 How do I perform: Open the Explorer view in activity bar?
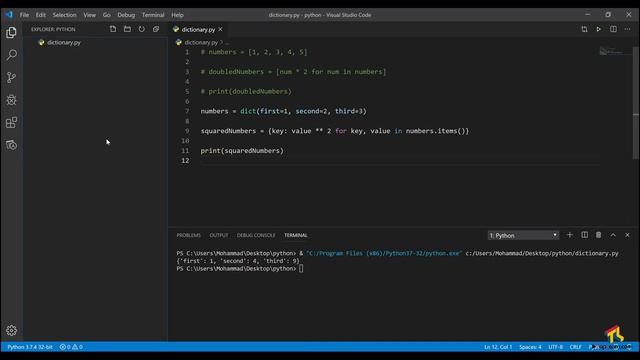[11, 32]
